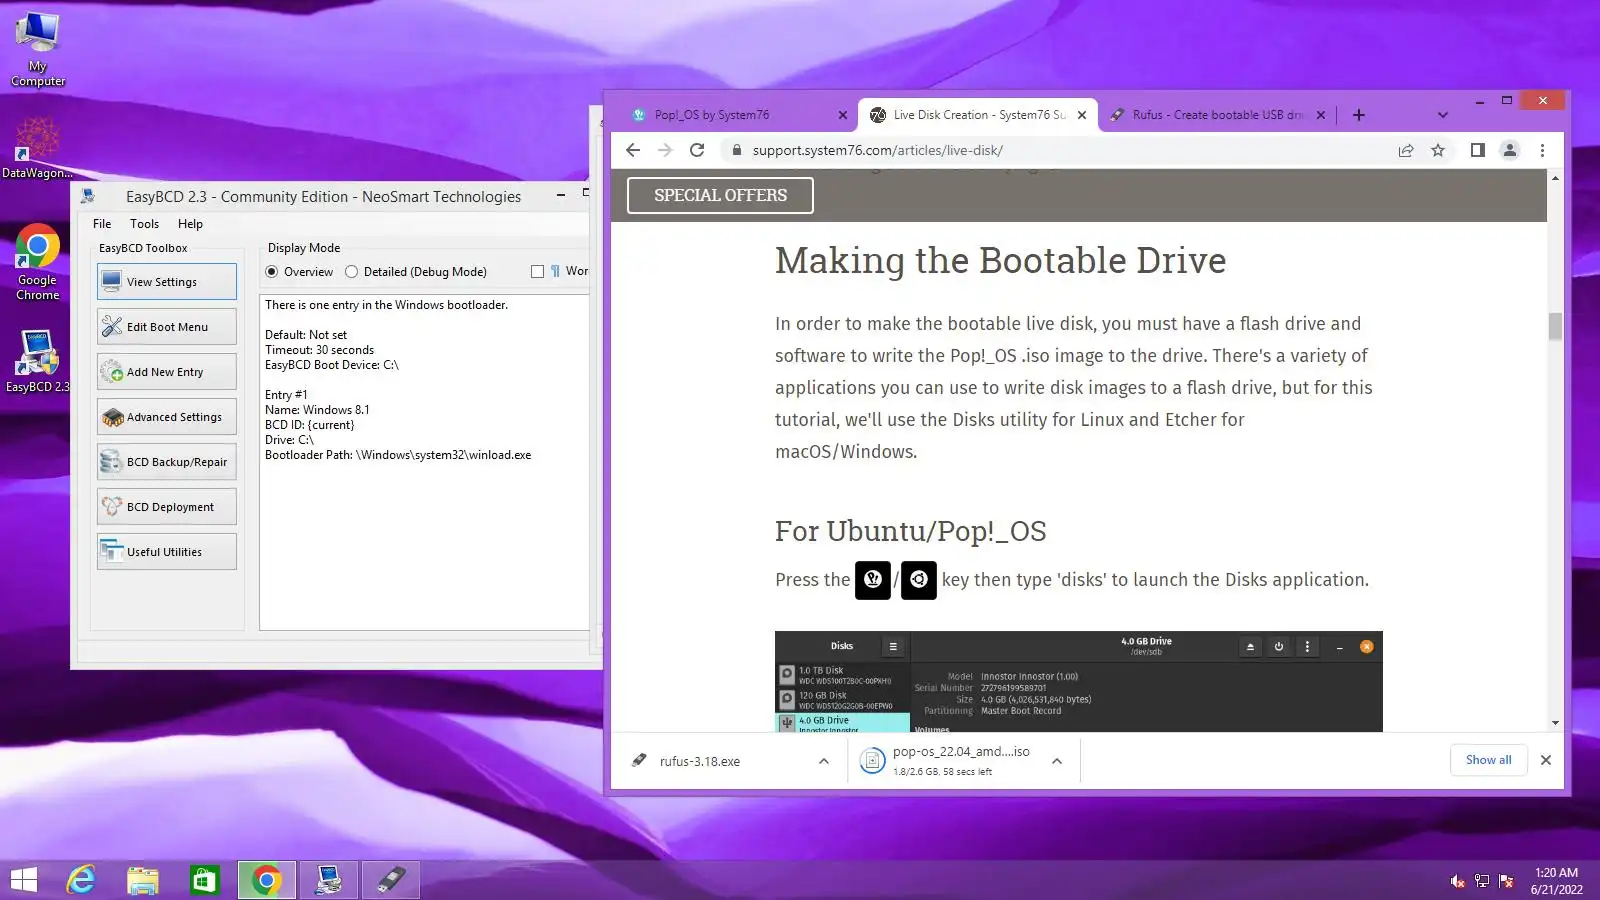1600x900 pixels.
Task: Go forward in Chrome
Action: (665, 150)
